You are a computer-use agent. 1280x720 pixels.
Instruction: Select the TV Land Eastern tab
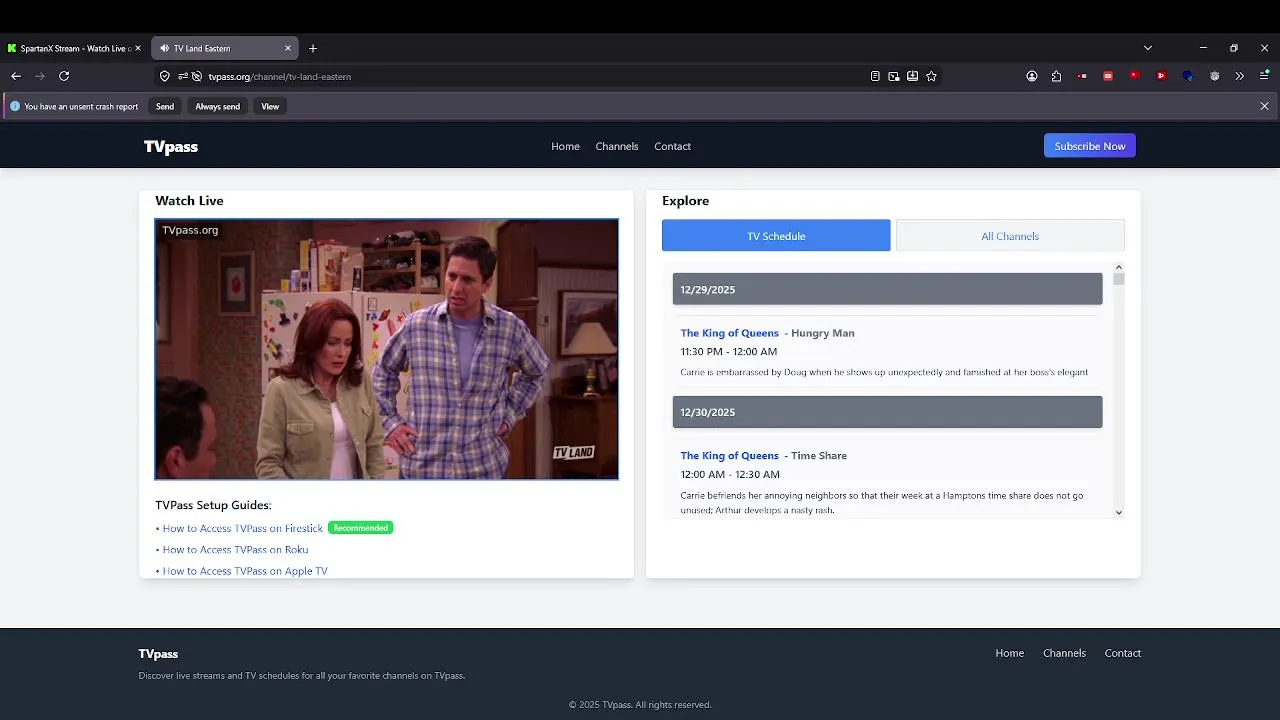(225, 48)
